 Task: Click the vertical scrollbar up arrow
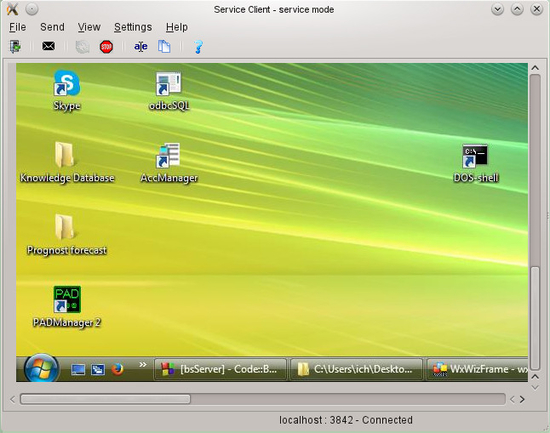point(535,68)
